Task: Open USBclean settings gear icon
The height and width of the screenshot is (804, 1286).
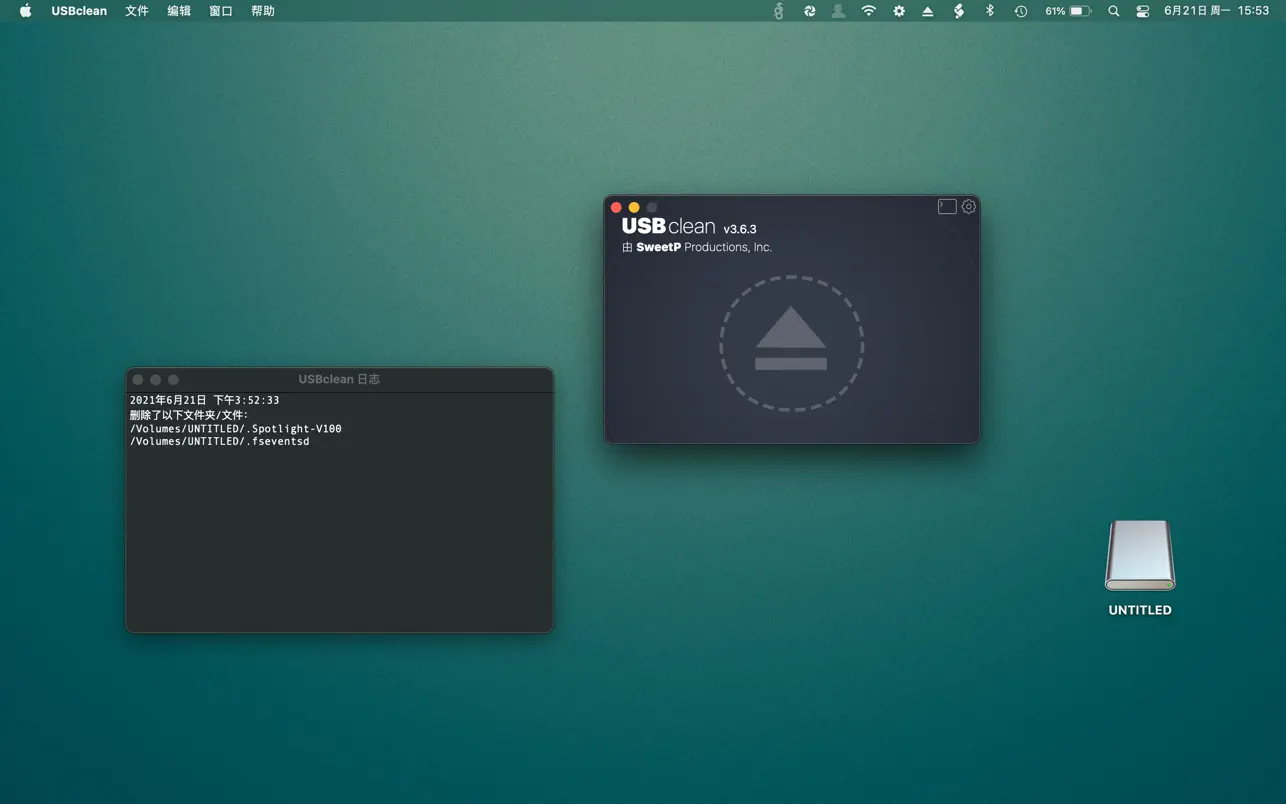Action: pos(968,206)
